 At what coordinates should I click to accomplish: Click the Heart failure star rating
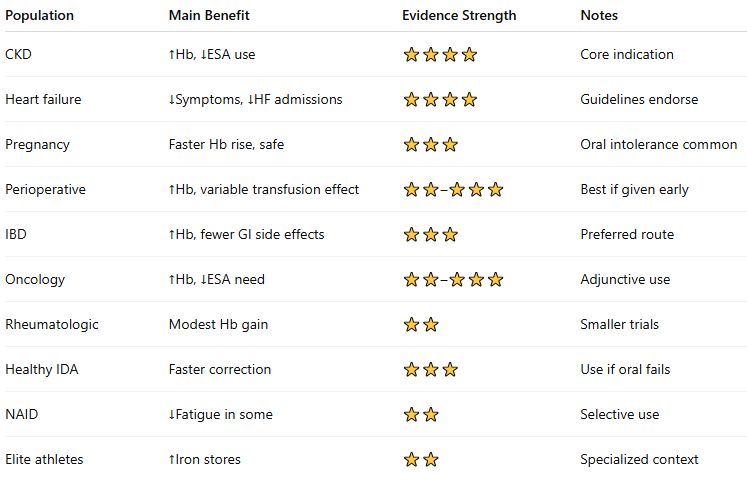tap(440, 100)
